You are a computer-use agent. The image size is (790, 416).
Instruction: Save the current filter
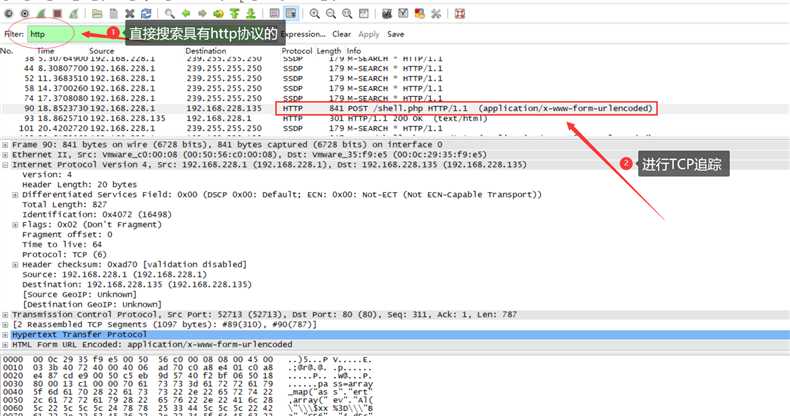pyautogui.click(x=396, y=34)
